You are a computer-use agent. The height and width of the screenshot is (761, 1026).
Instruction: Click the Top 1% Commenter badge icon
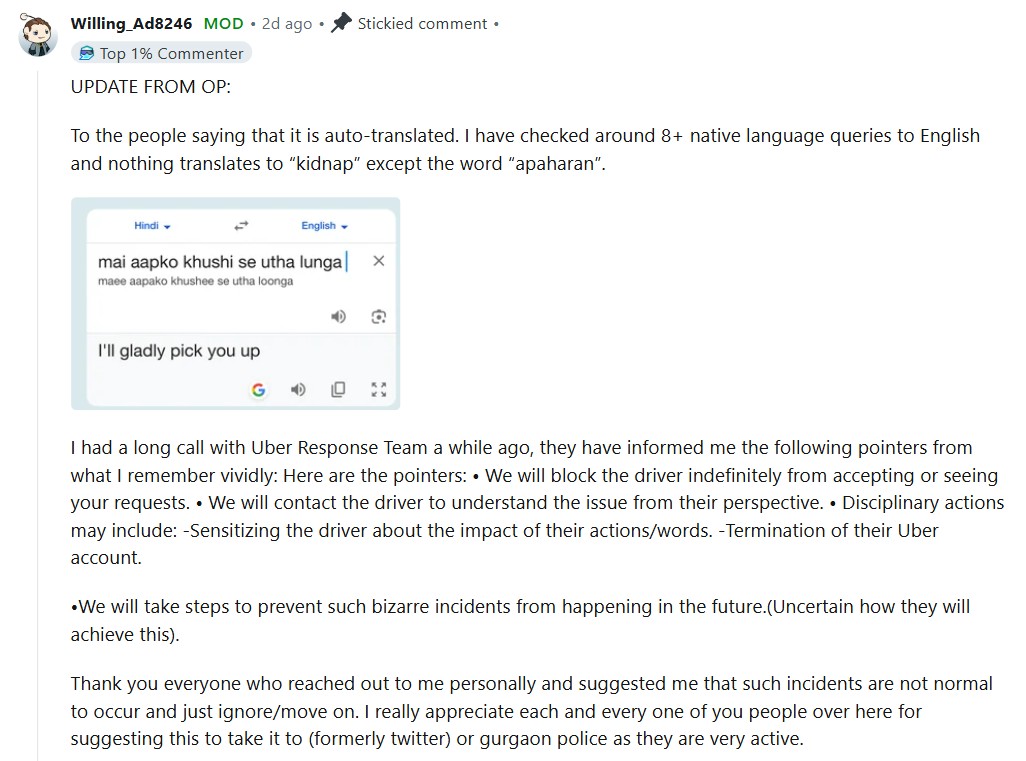86,53
